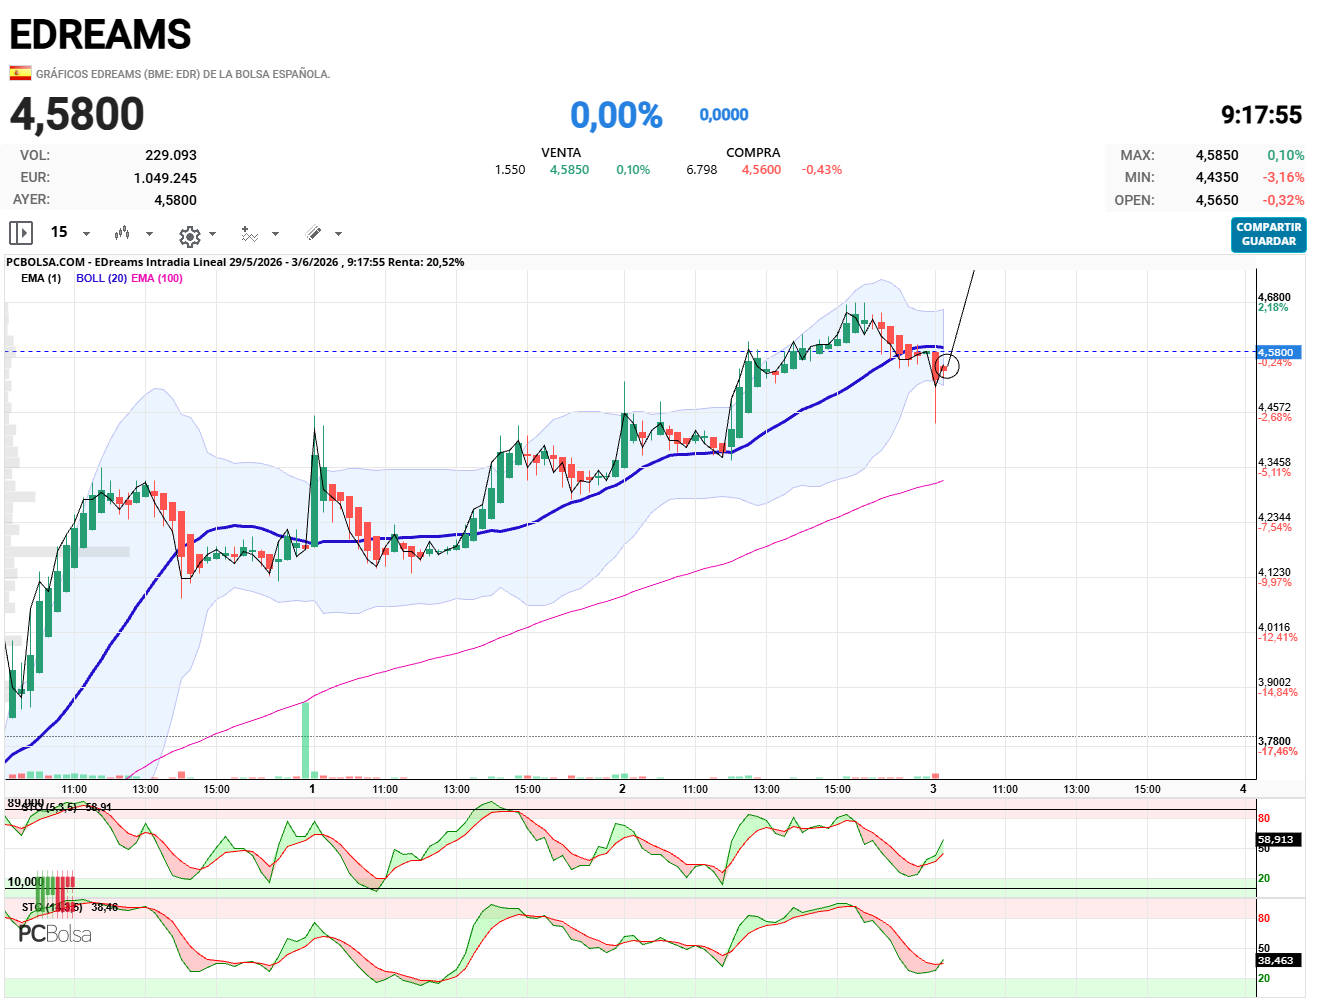Click the MAX value 4,5850

tap(1217, 155)
